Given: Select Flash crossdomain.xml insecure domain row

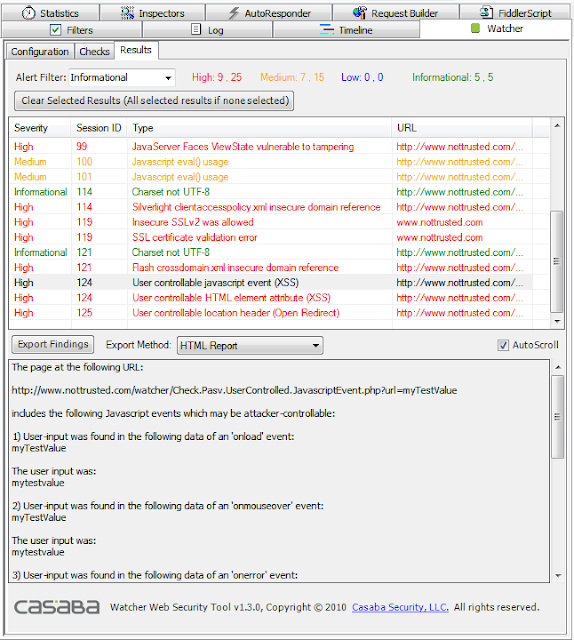Looking at the screenshot, I should click(271, 267).
